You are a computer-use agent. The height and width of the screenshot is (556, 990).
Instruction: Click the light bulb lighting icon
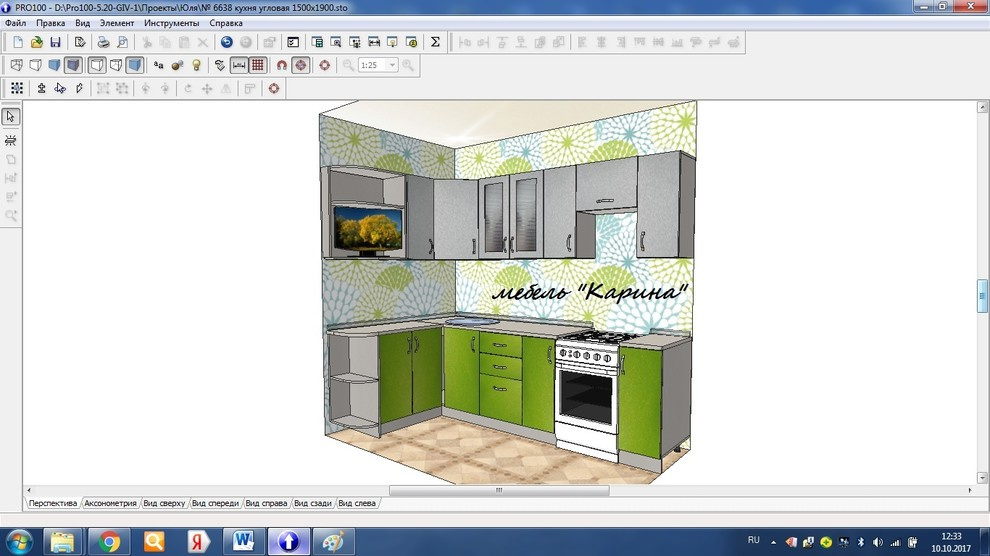[x=197, y=65]
